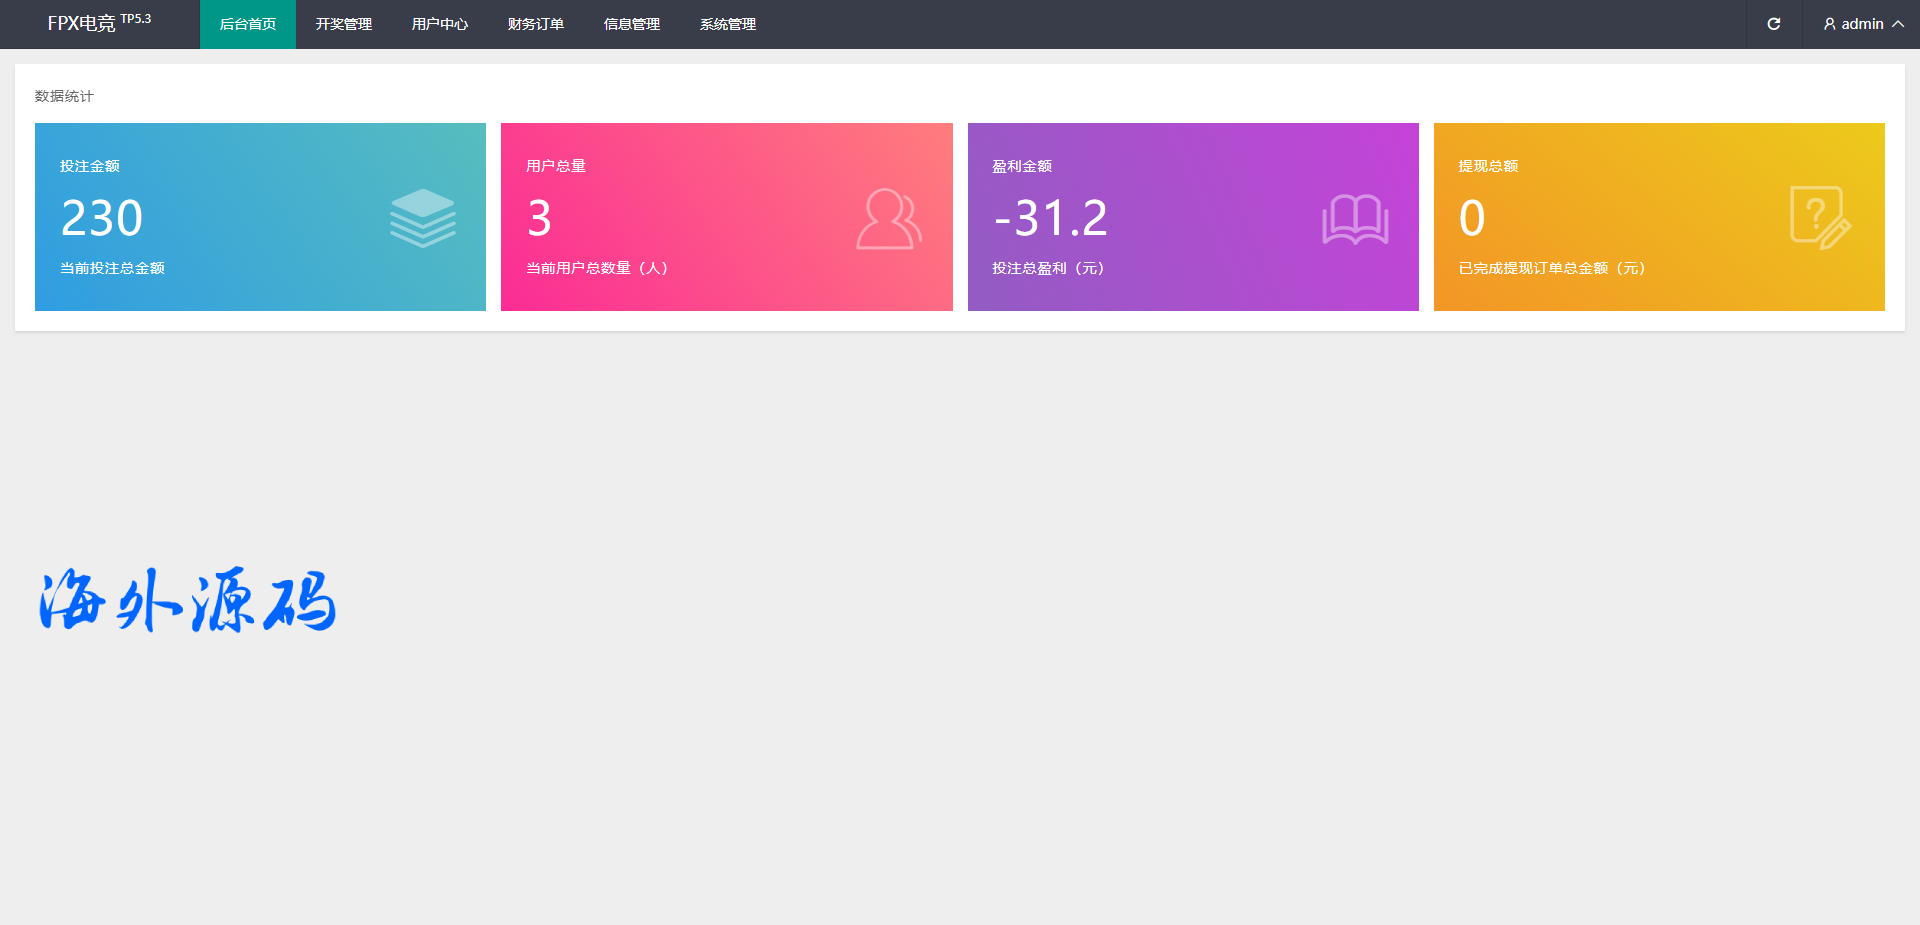
Task: Open the 财务订单 menu
Action: coord(536,24)
